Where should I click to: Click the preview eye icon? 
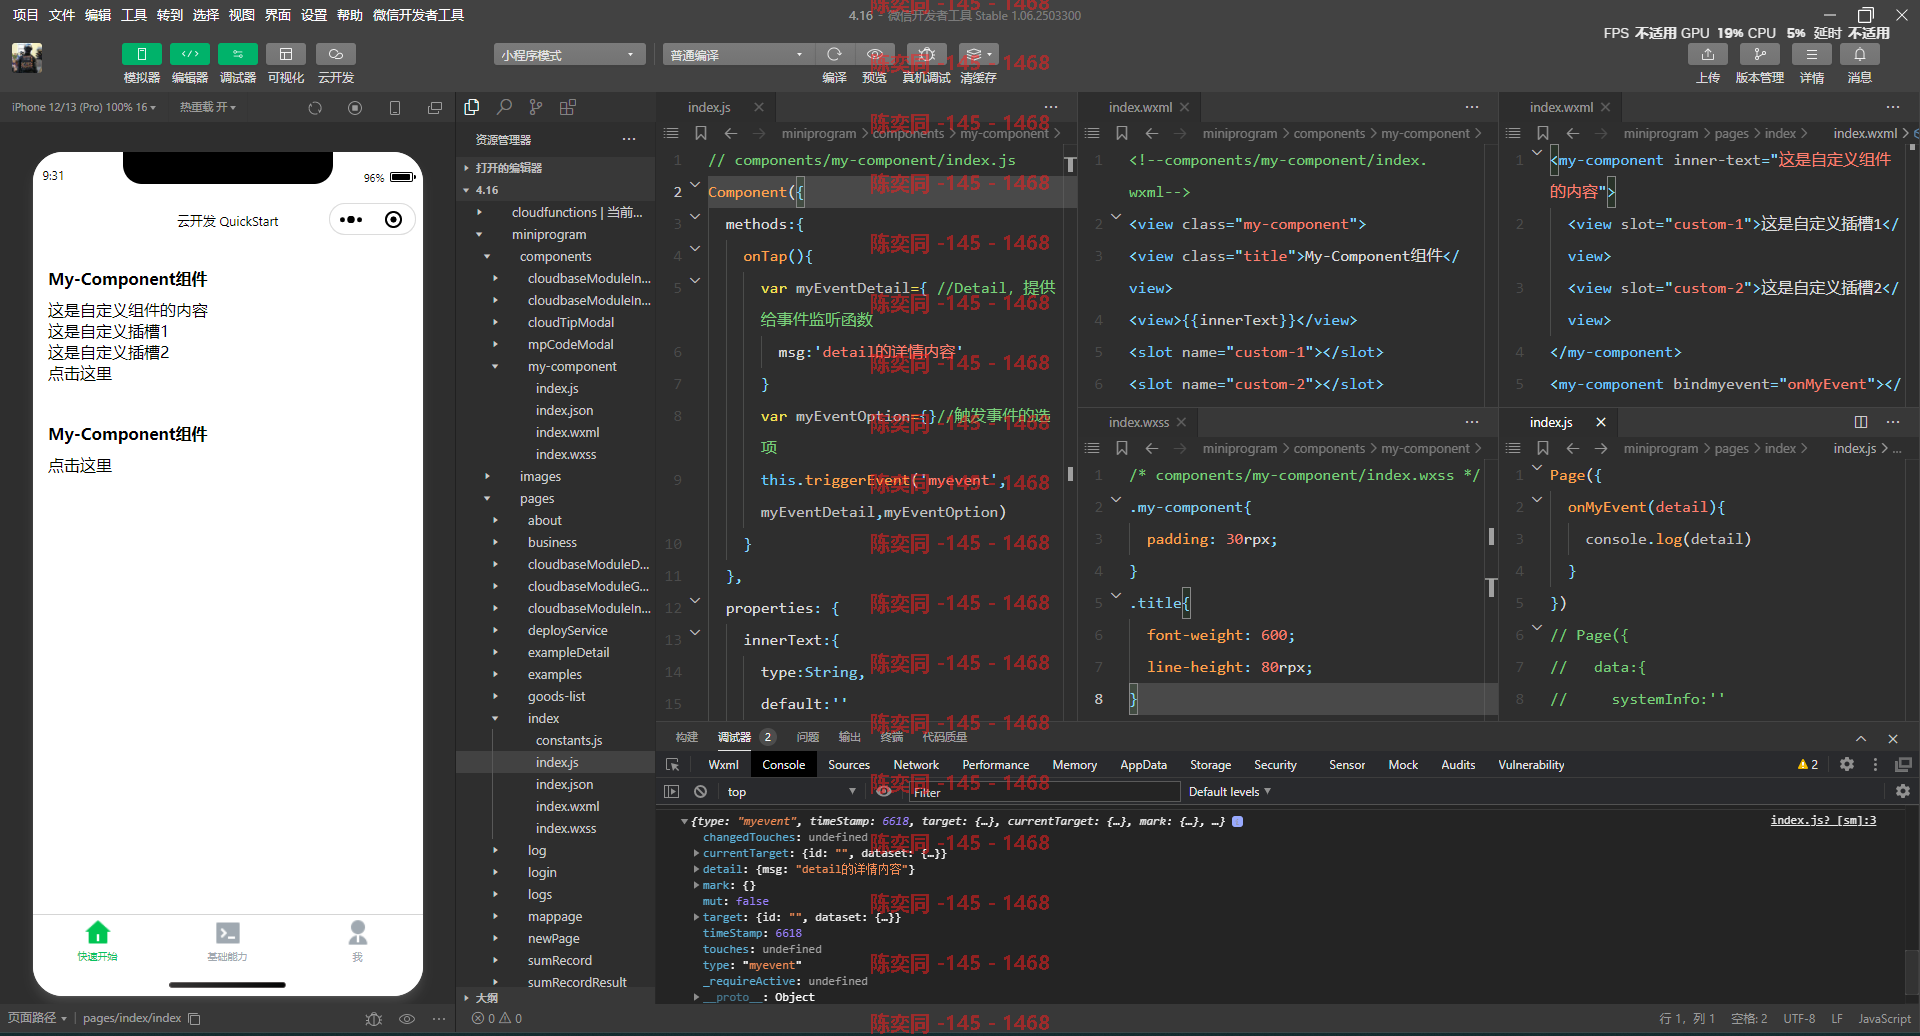pyautogui.click(x=875, y=54)
